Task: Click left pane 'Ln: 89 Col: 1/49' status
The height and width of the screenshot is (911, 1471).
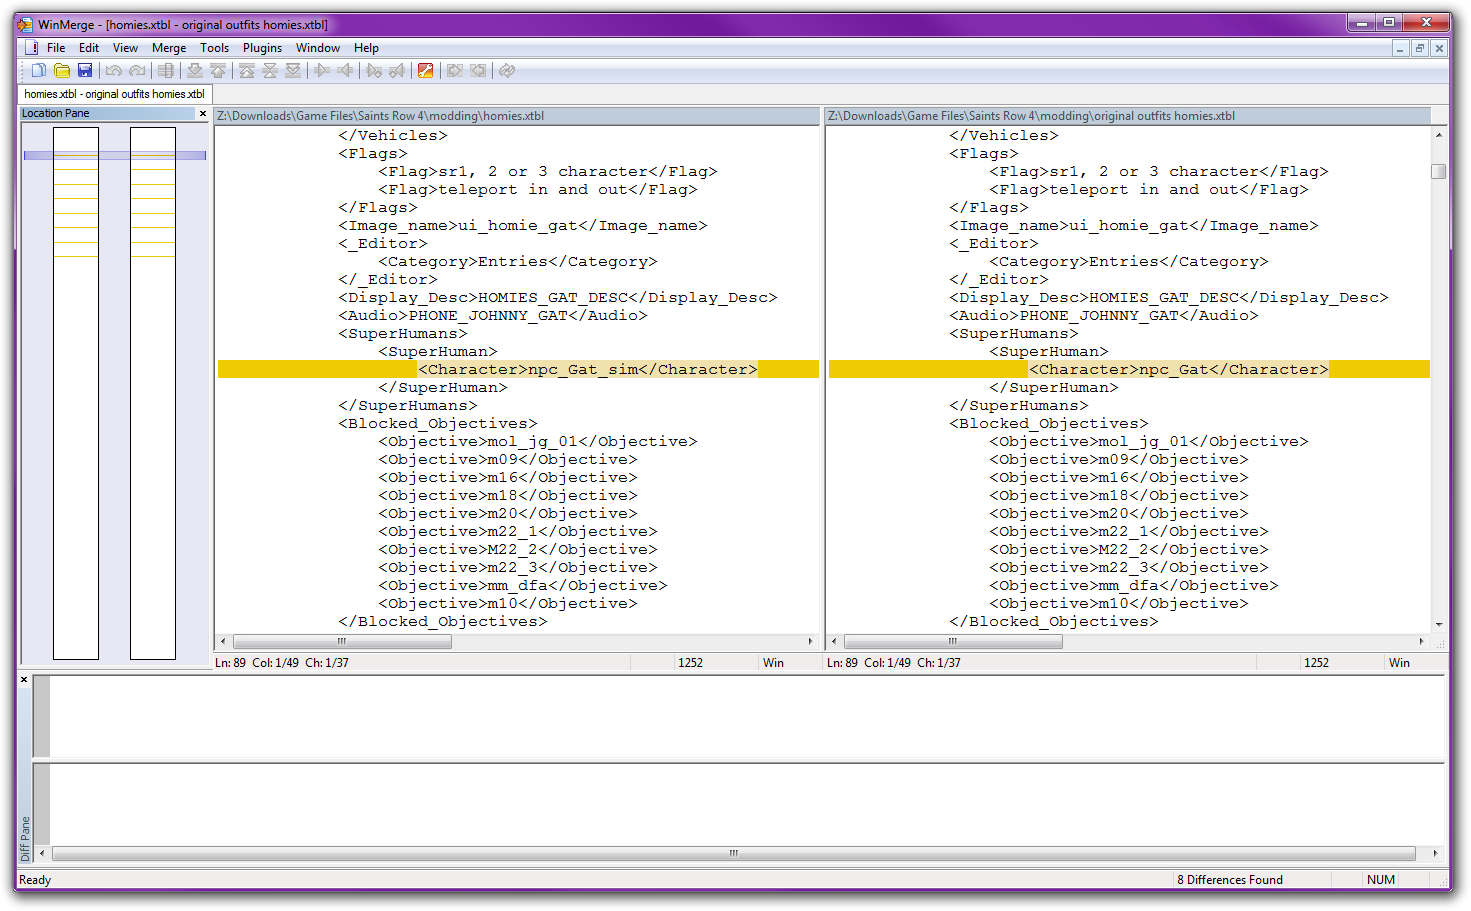Action: point(256,663)
